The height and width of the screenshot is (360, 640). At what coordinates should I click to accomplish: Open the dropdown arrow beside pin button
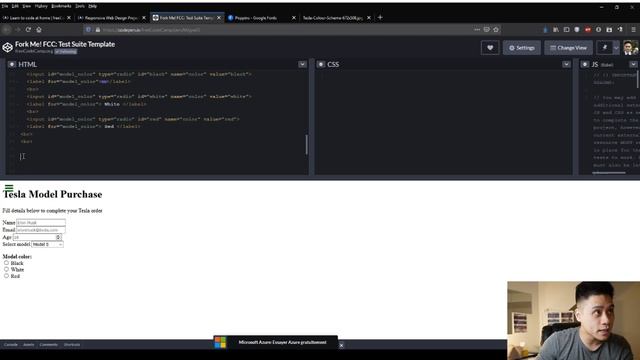[x=616, y=48]
